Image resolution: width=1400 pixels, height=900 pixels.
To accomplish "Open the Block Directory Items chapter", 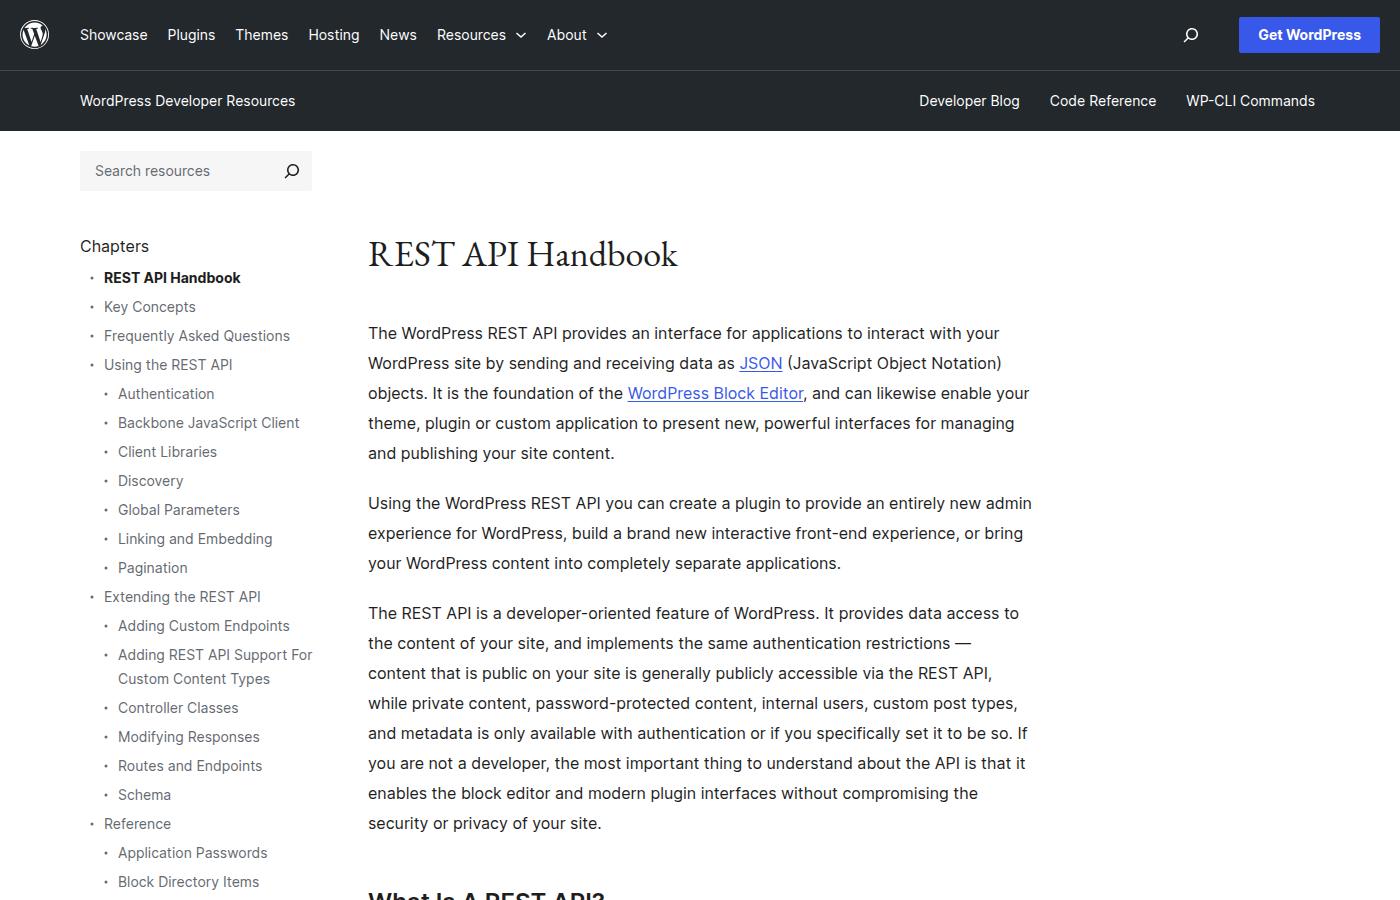I will click(x=188, y=882).
